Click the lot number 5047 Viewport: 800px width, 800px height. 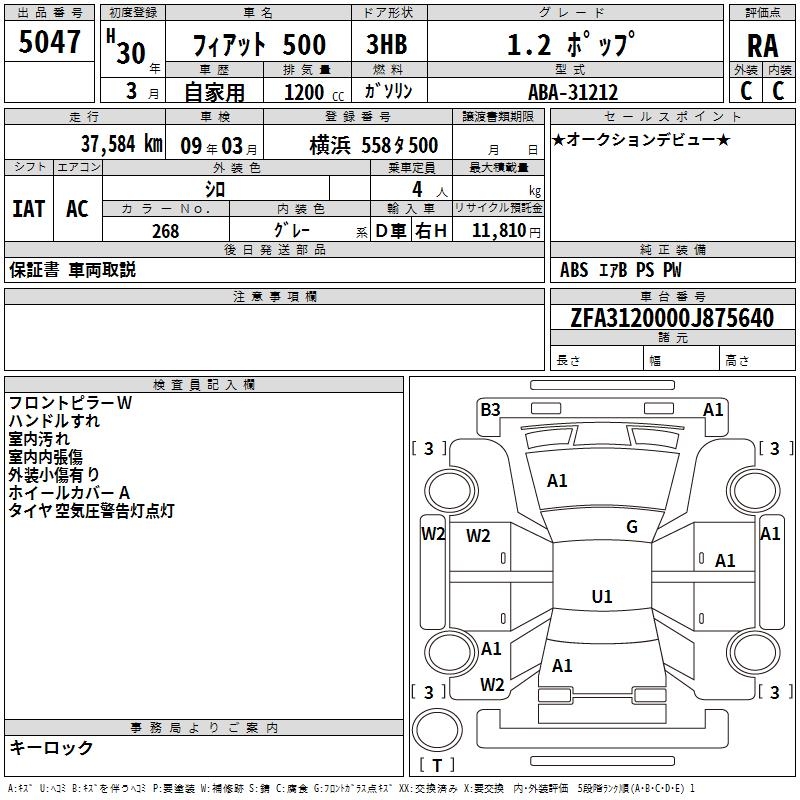pos(50,42)
